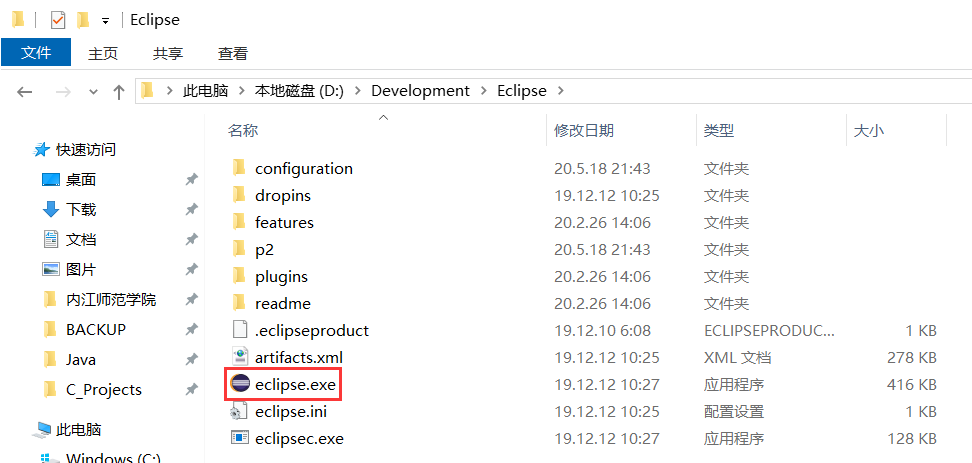This screenshot has width=972, height=463.
Task: Select the configuration folder icon
Action: pyautogui.click(x=239, y=168)
